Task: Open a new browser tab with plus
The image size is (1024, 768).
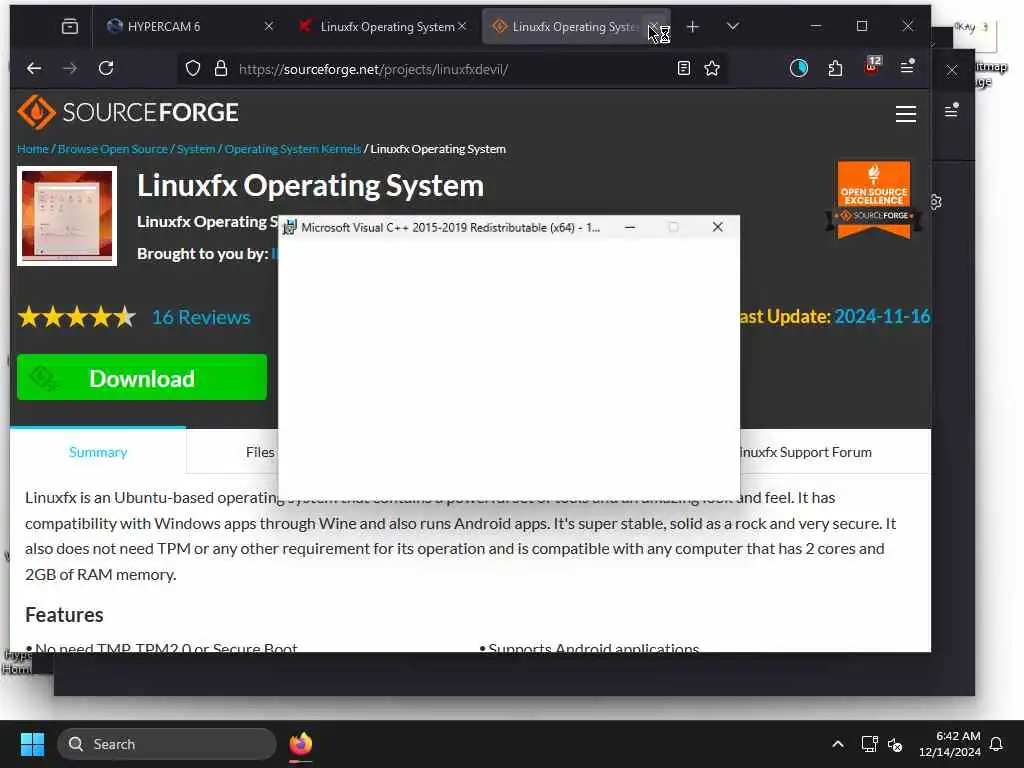Action: [692, 26]
